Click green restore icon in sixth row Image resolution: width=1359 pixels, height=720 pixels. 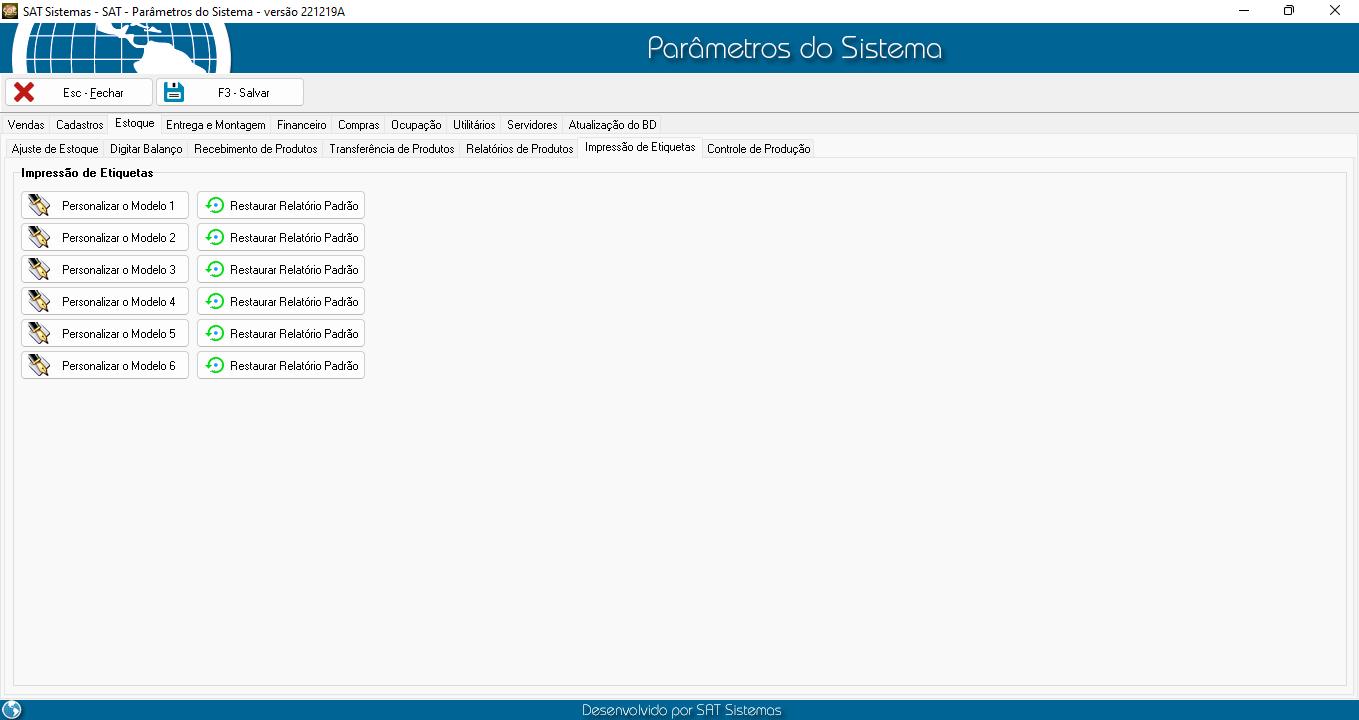[214, 366]
